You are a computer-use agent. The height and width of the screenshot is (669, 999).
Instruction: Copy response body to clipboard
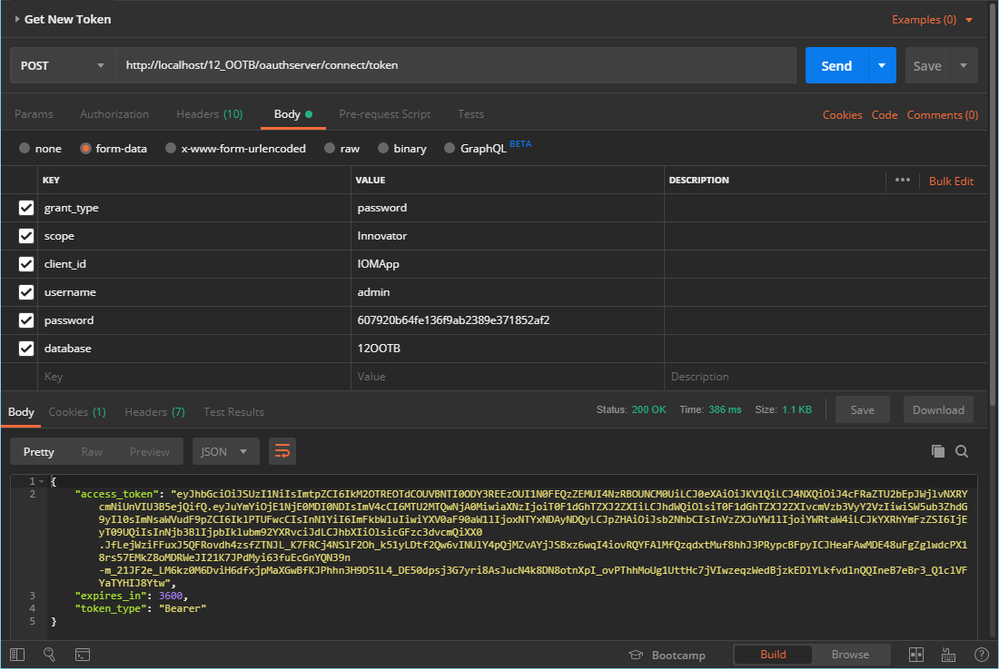click(x=937, y=451)
